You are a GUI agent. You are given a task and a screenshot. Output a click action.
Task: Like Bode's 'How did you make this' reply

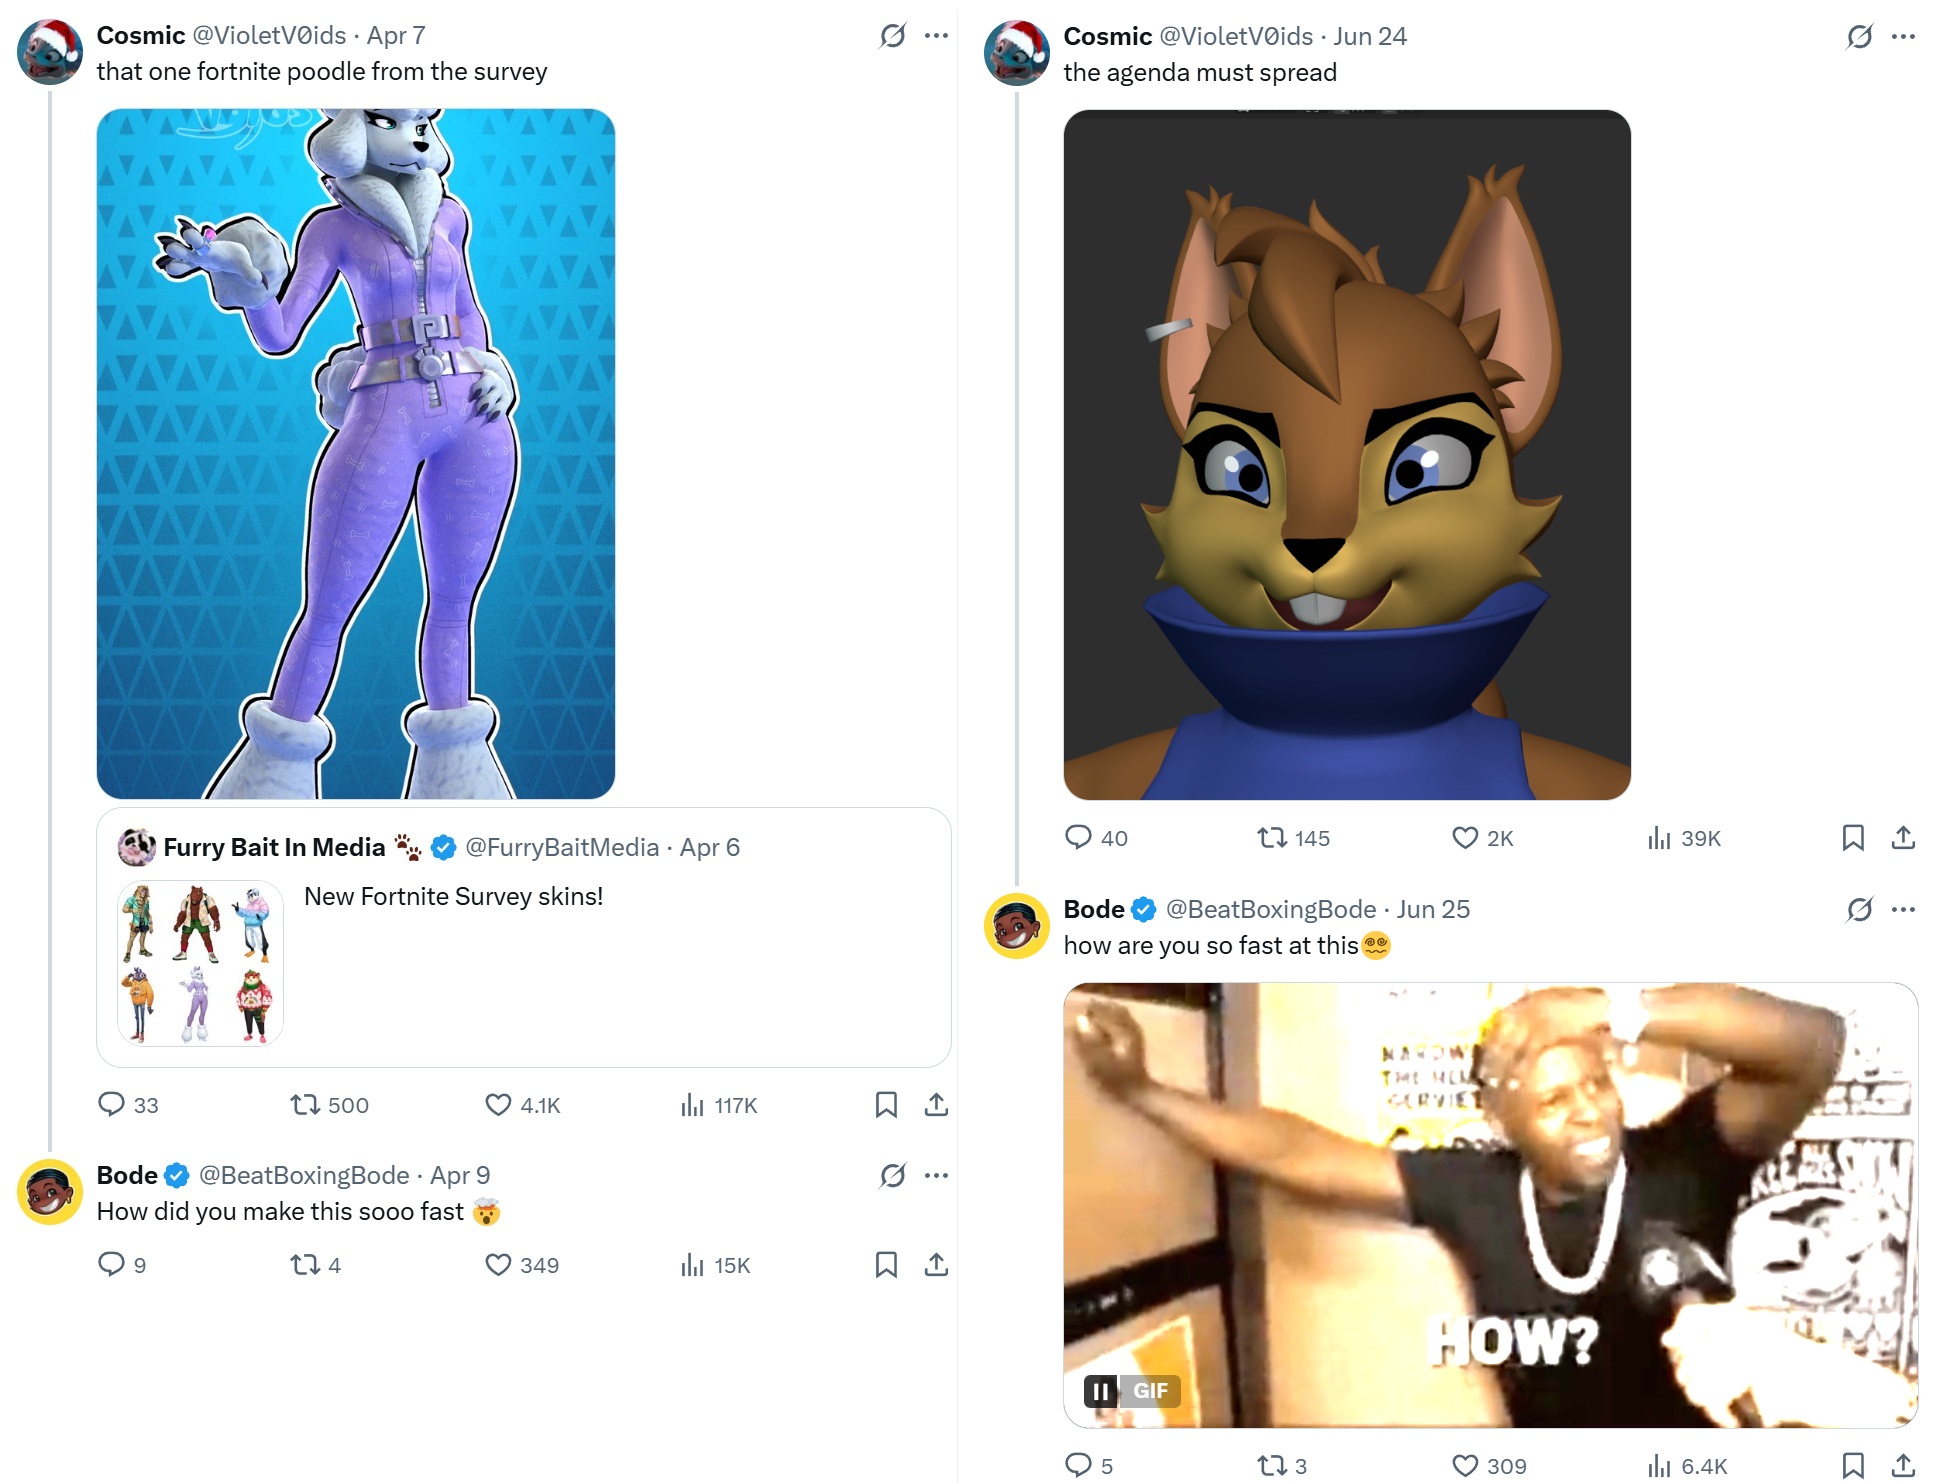pos(522,1265)
